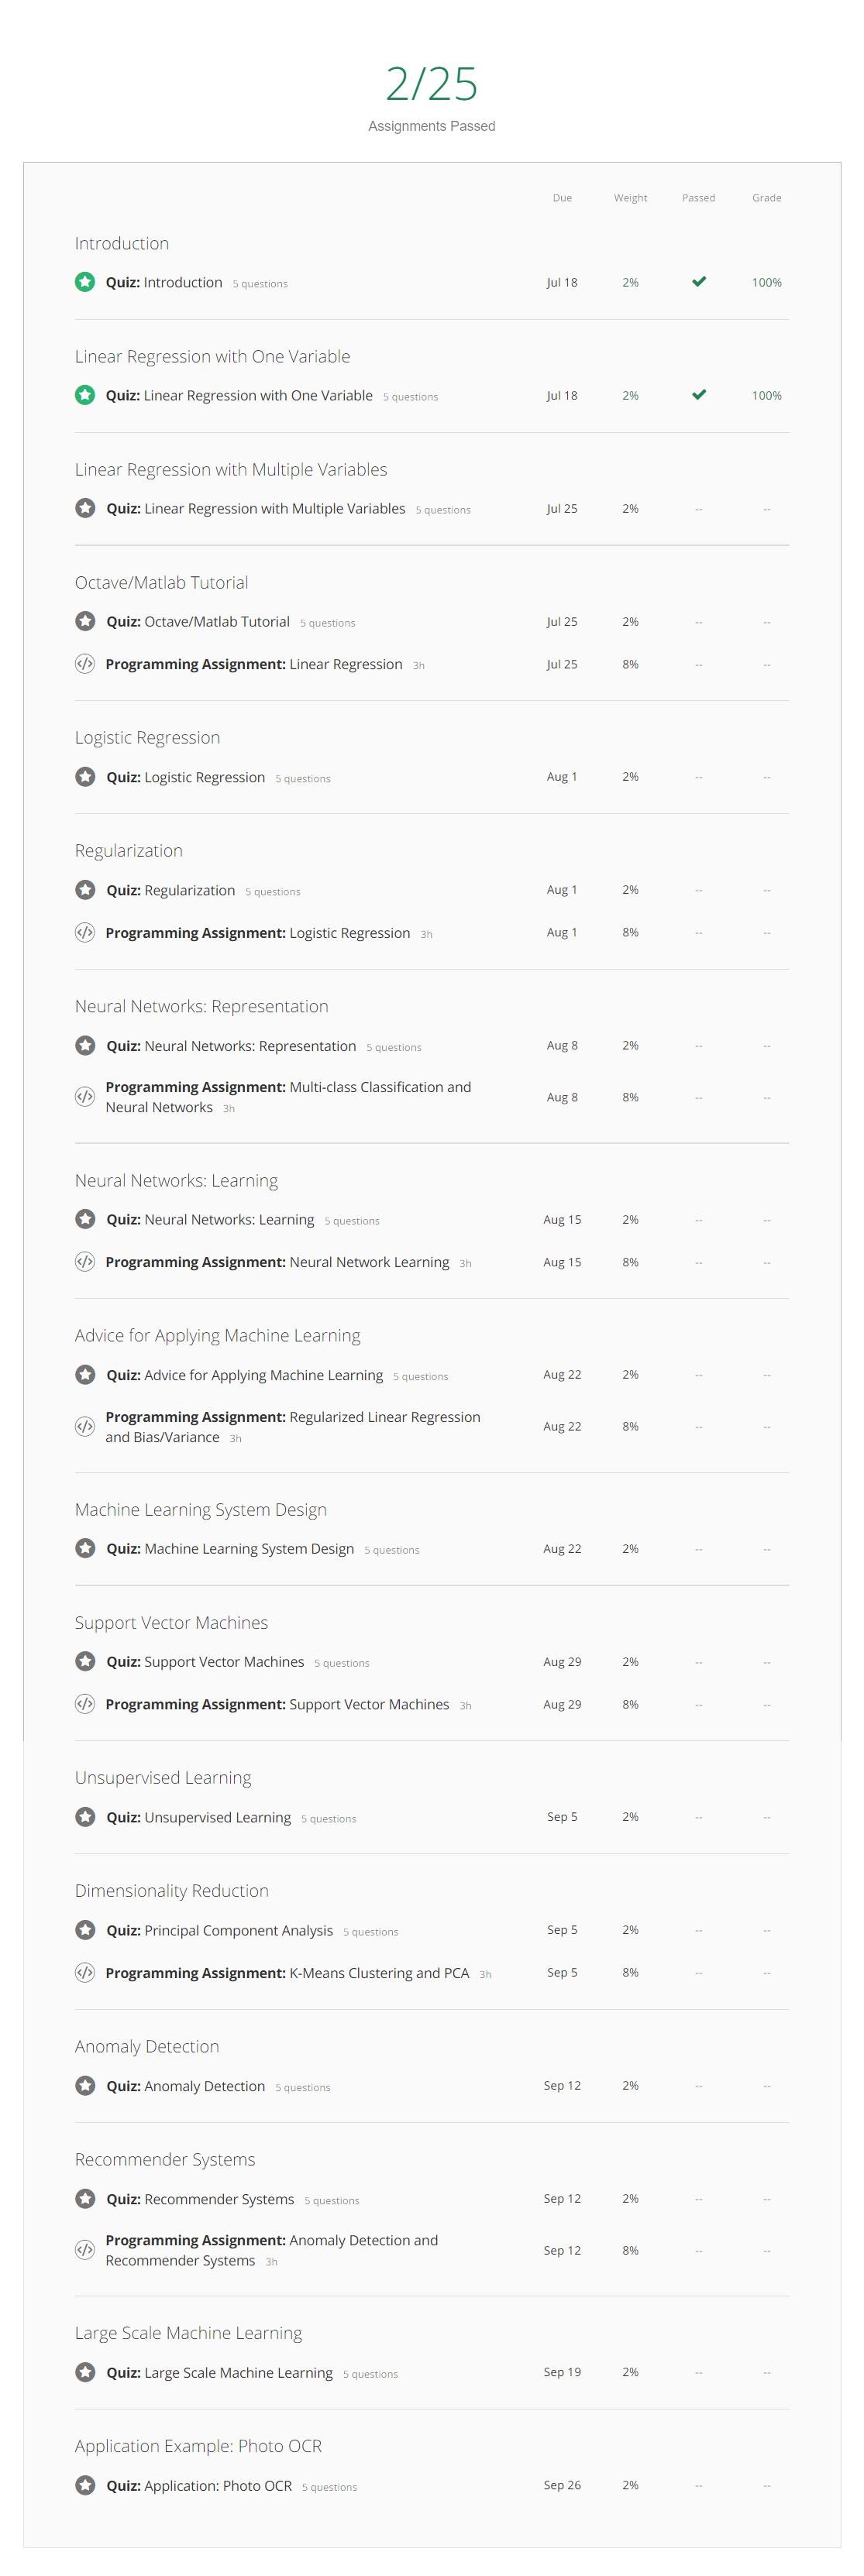This screenshot has height=2576, width=864.
Task: Click the code icon beside Multi-class Classification and Neural Networks
Action: coord(85,1096)
